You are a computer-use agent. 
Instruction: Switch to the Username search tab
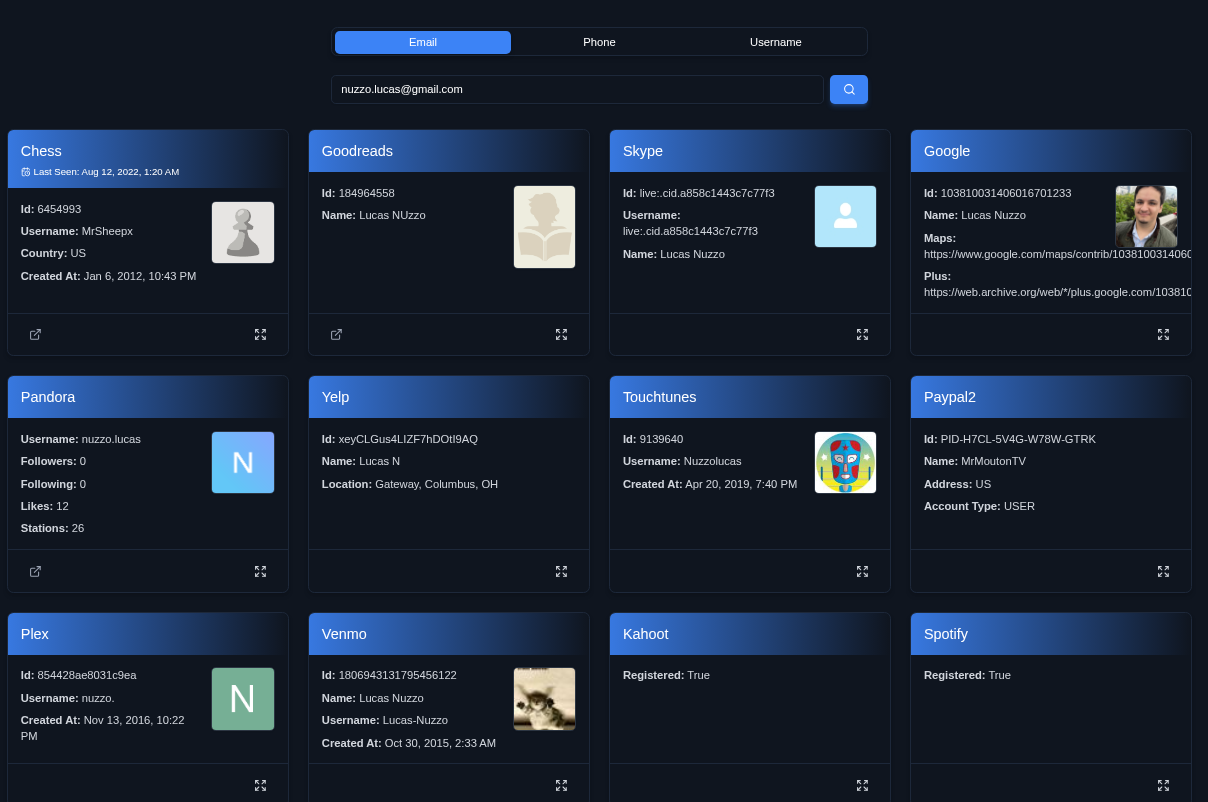(776, 42)
